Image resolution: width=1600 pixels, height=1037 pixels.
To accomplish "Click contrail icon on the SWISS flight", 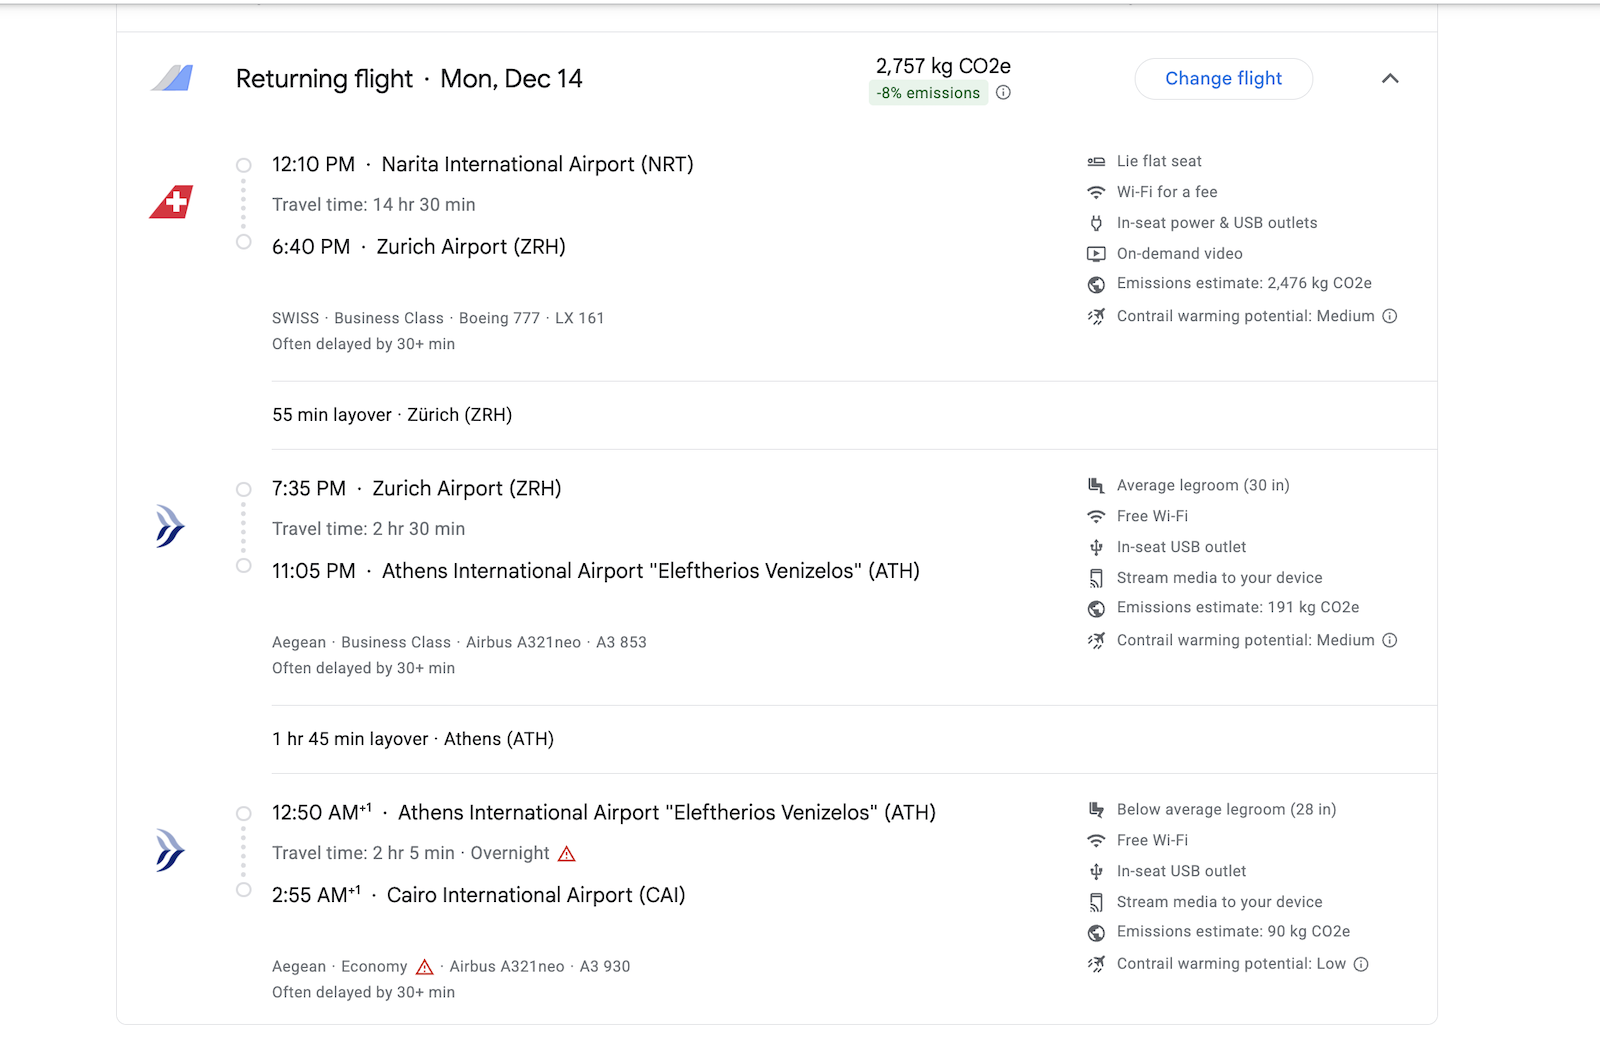I will click(1096, 317).
